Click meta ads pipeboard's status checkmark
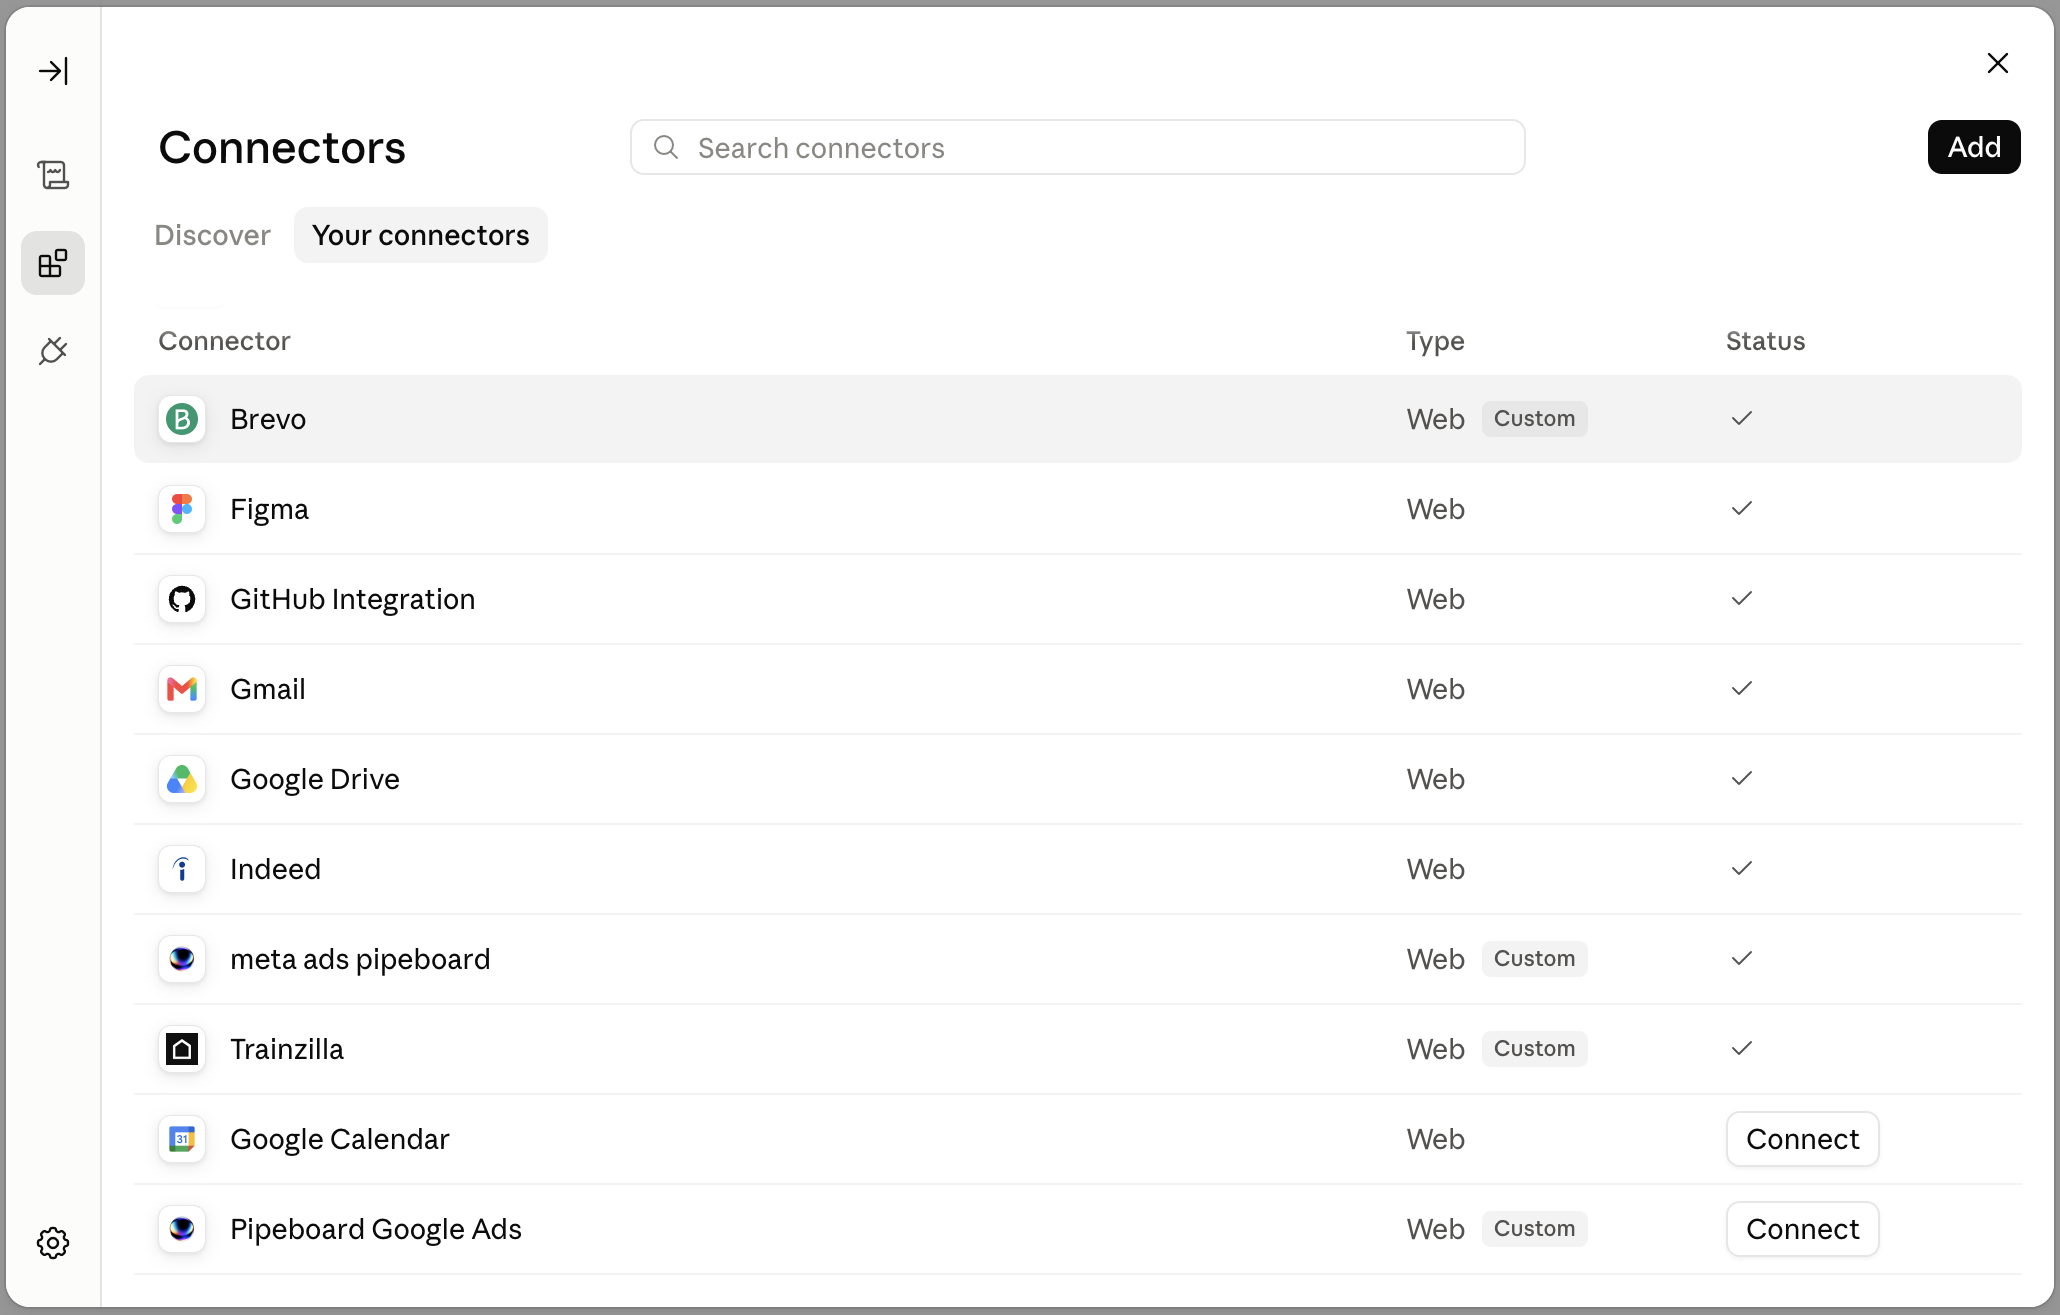 (1742, 958)
